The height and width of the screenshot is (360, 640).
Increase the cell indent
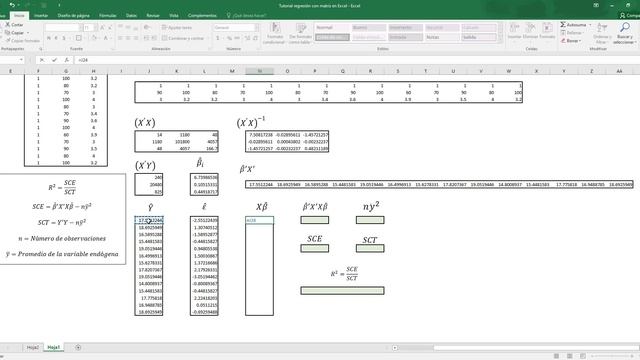click(x=154, y=38)
